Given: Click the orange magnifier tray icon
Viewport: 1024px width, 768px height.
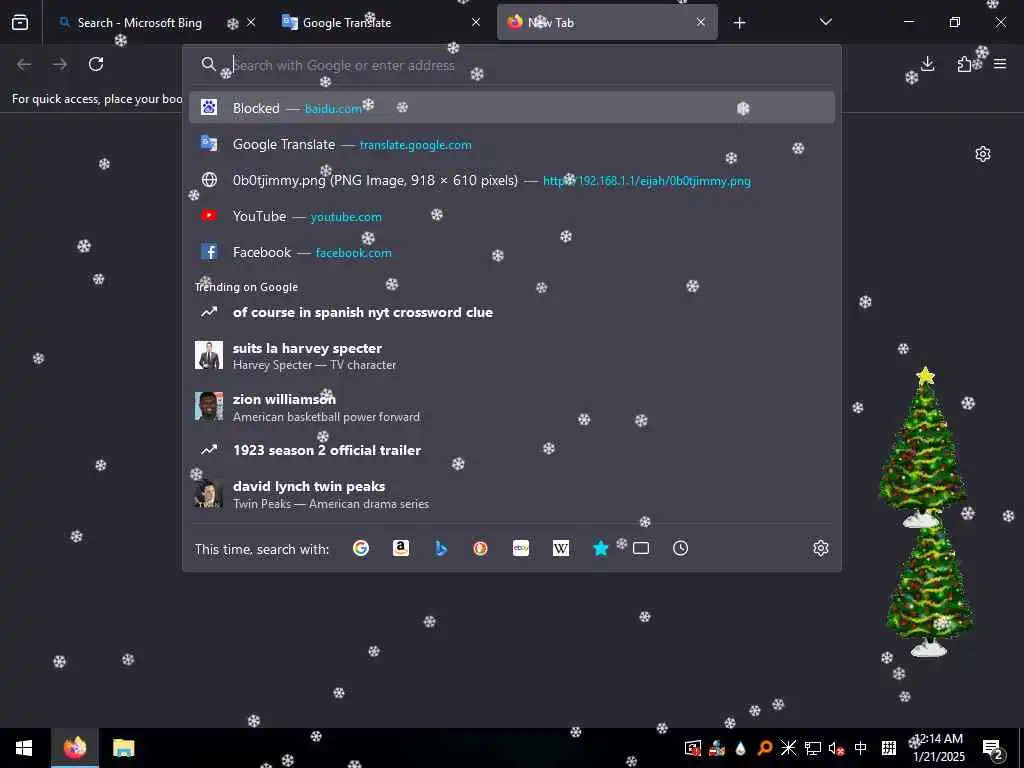Looking at the screenshot, I should point(764,748).
